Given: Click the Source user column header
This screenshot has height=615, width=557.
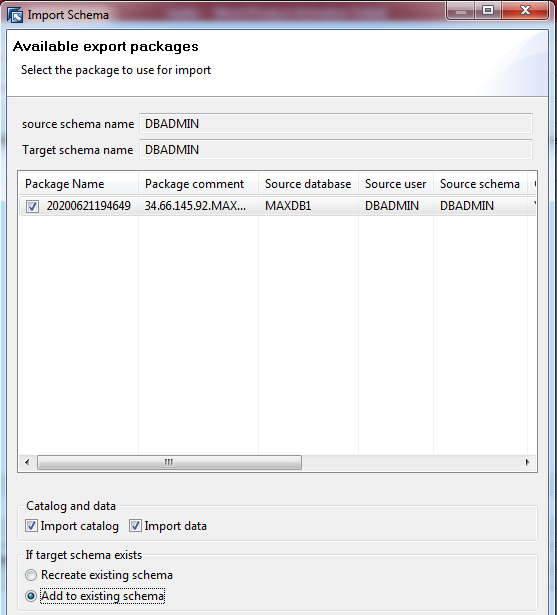Looking at the screenshot, I should click(x=396, y=184).
